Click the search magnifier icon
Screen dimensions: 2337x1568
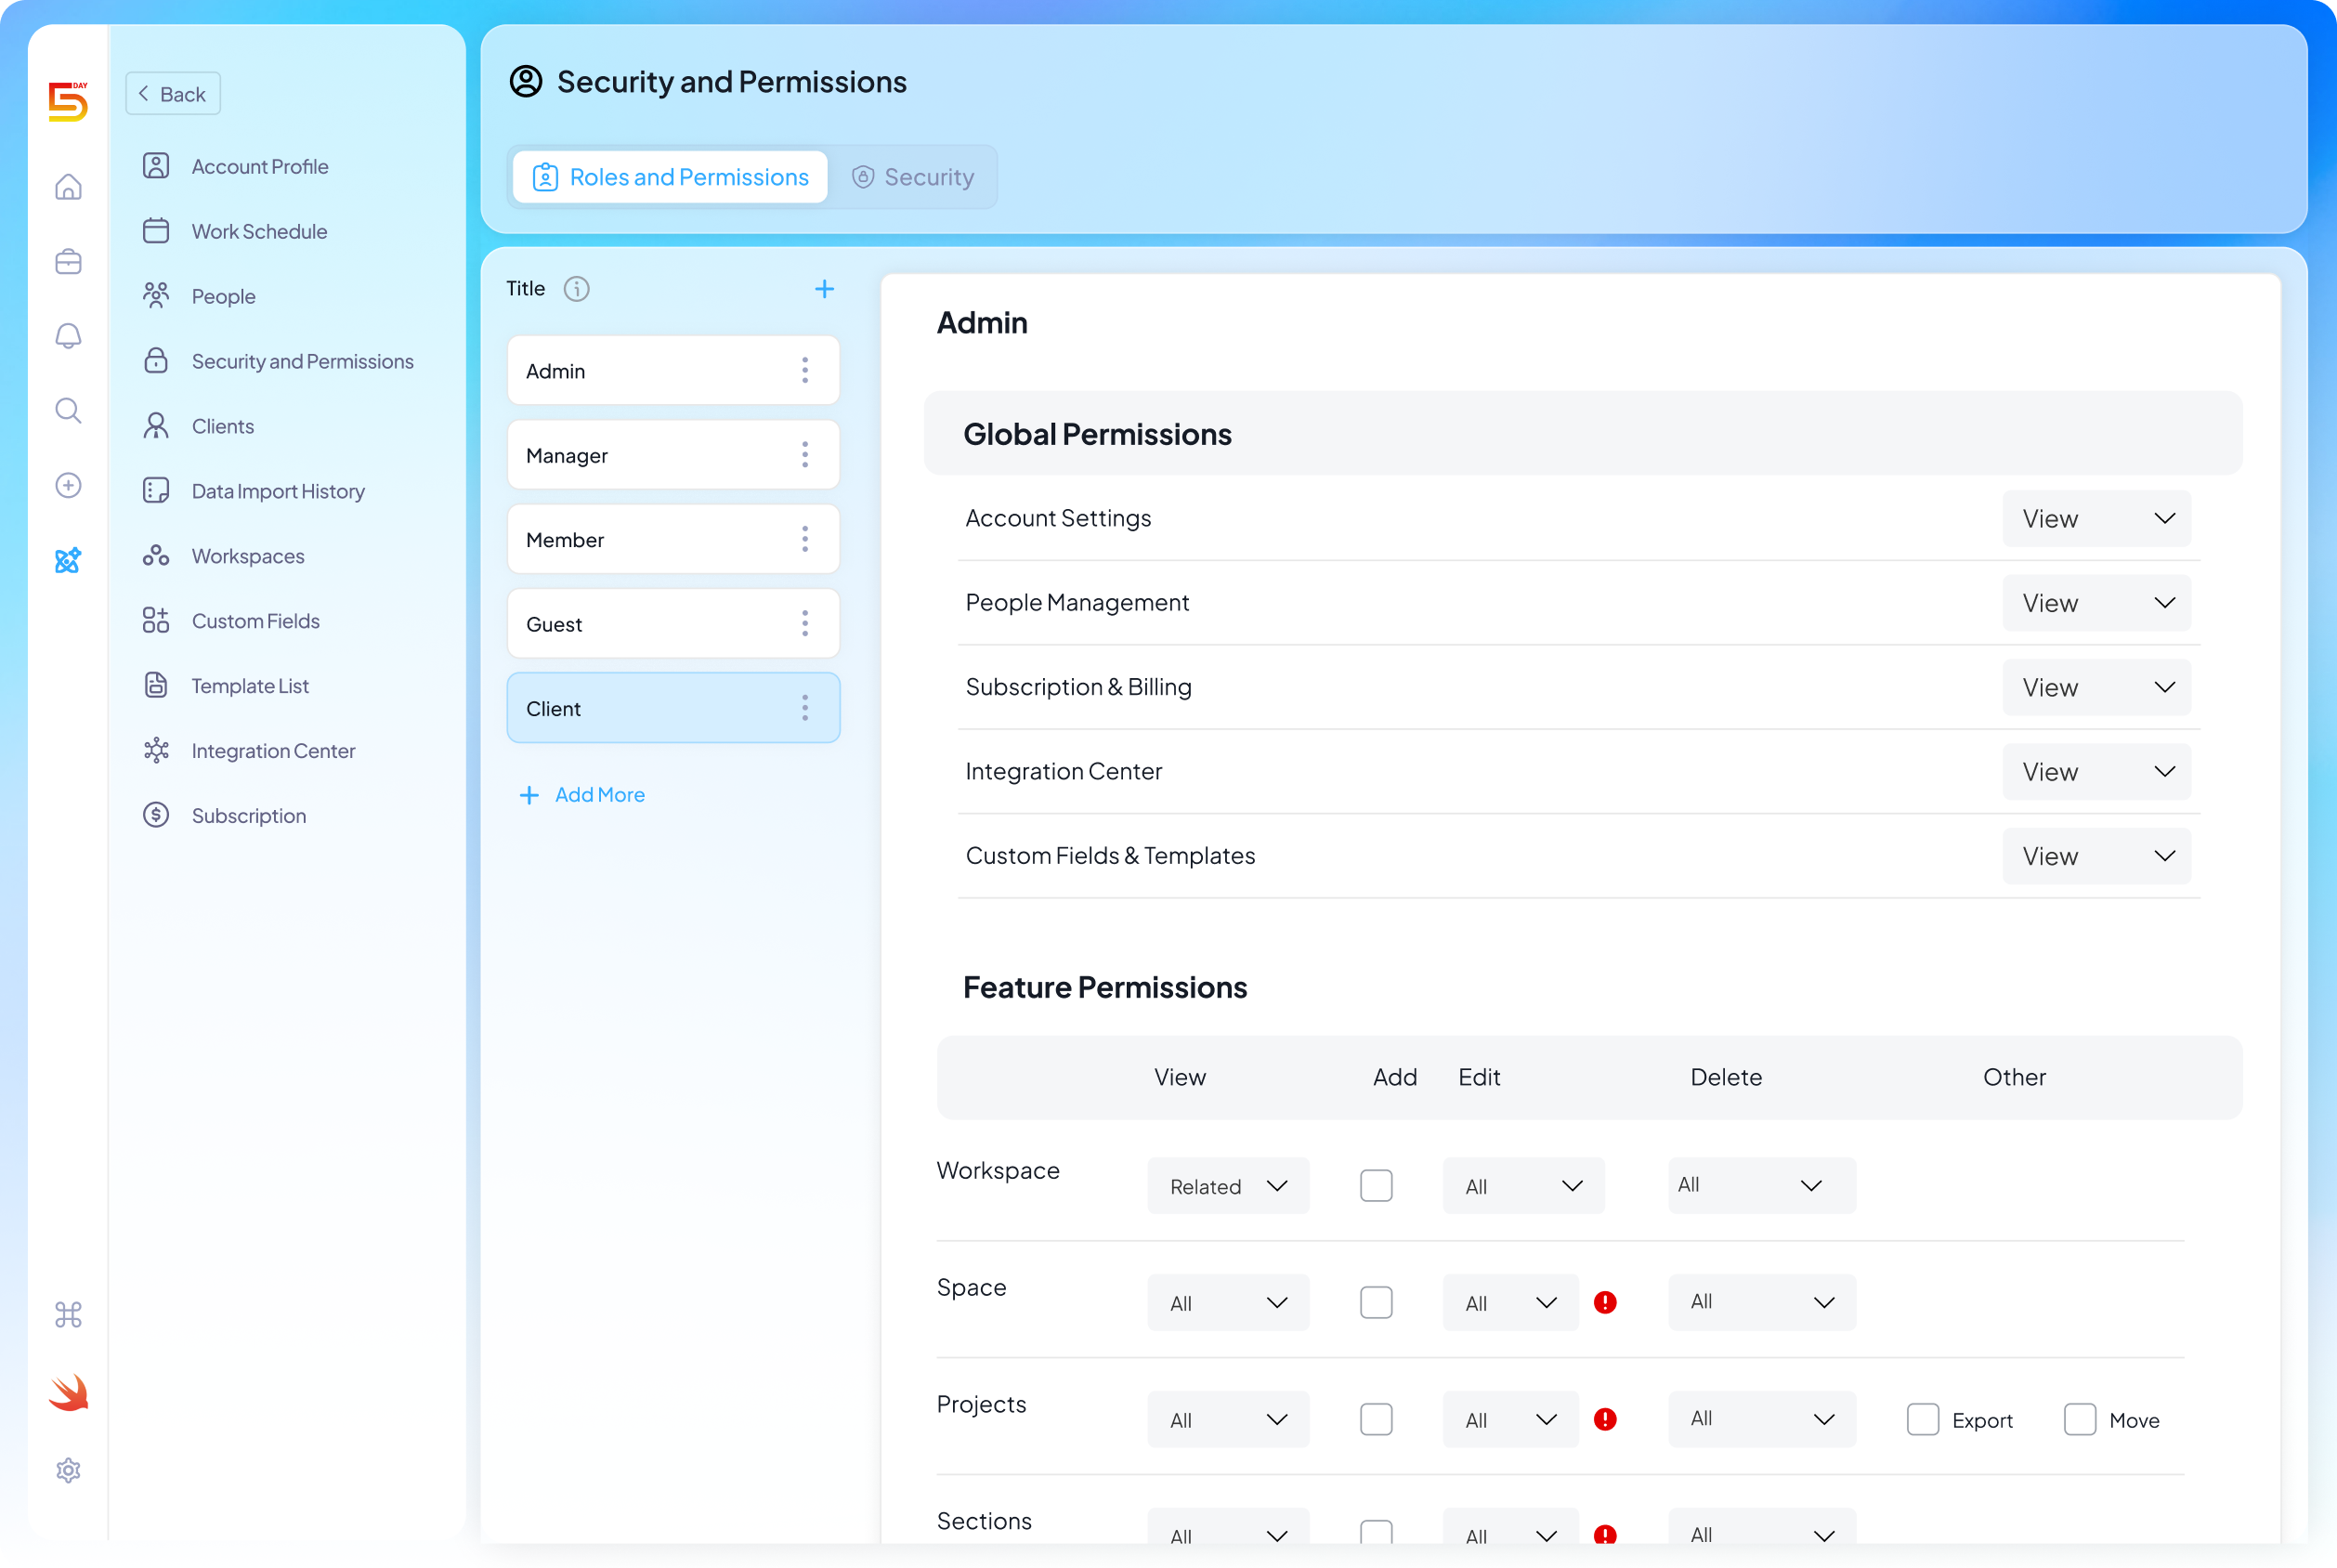(67, 410)
